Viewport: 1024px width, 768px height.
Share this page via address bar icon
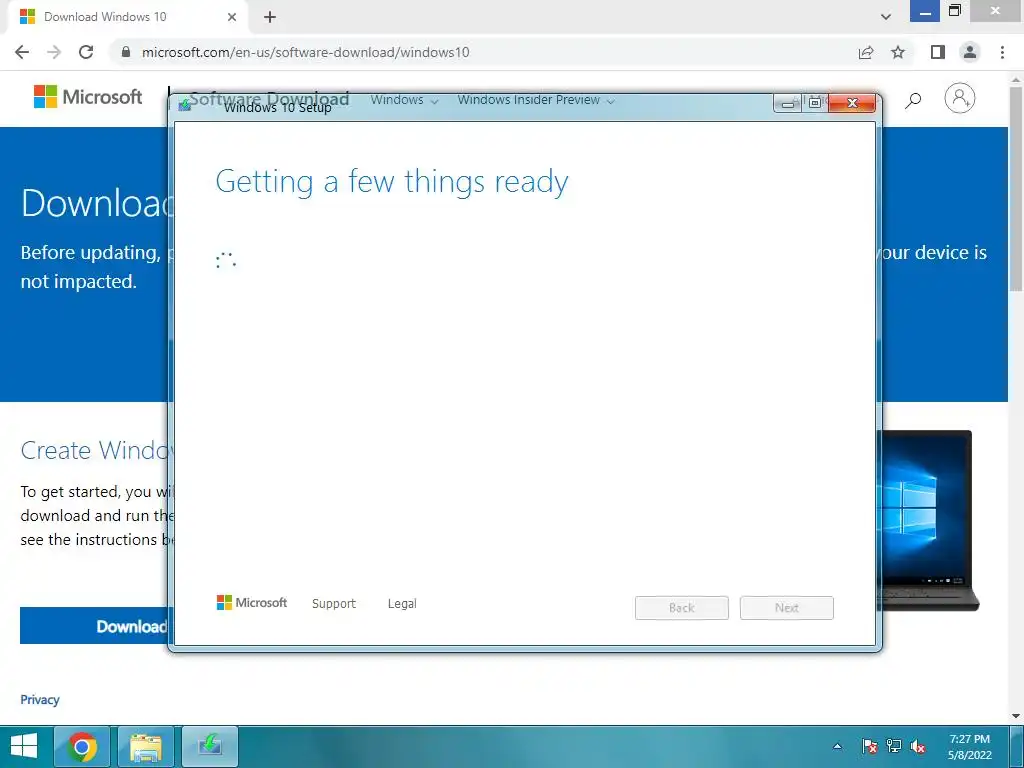coord(866,52)
